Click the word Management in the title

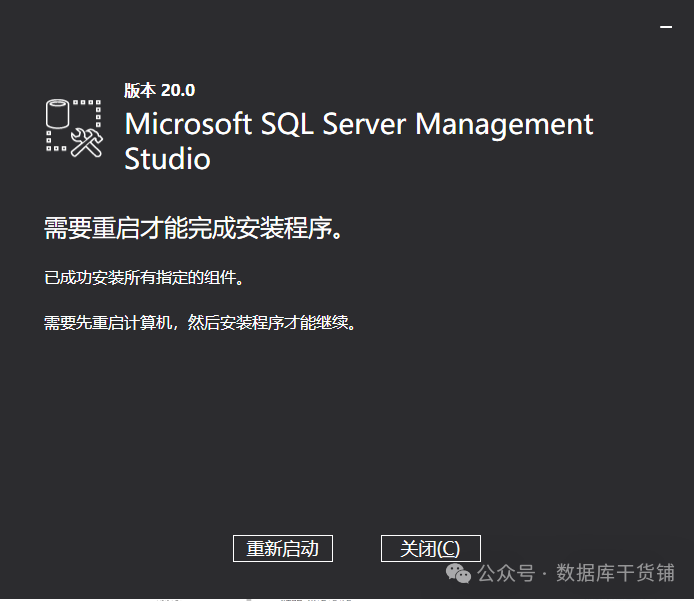pyautogui.click(x=504, y=124)
